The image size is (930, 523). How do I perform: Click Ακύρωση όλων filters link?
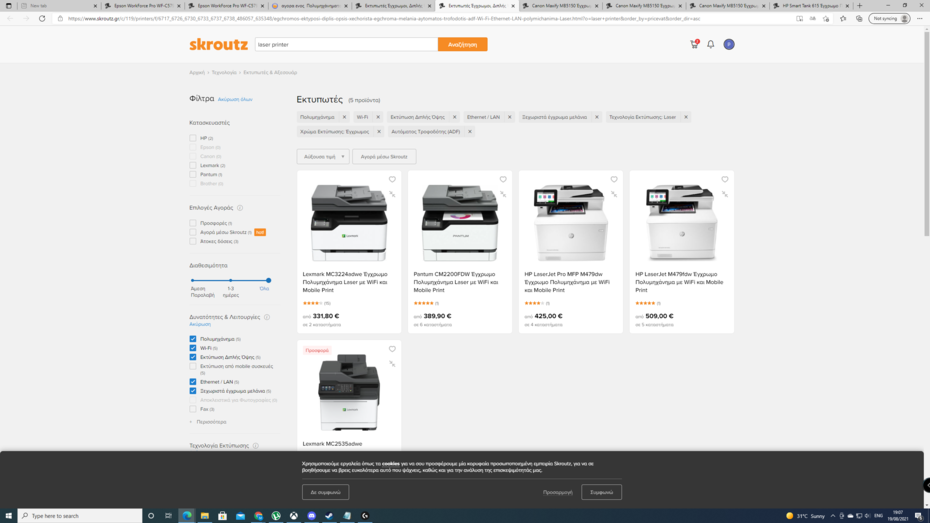click(x=235, y=100)
